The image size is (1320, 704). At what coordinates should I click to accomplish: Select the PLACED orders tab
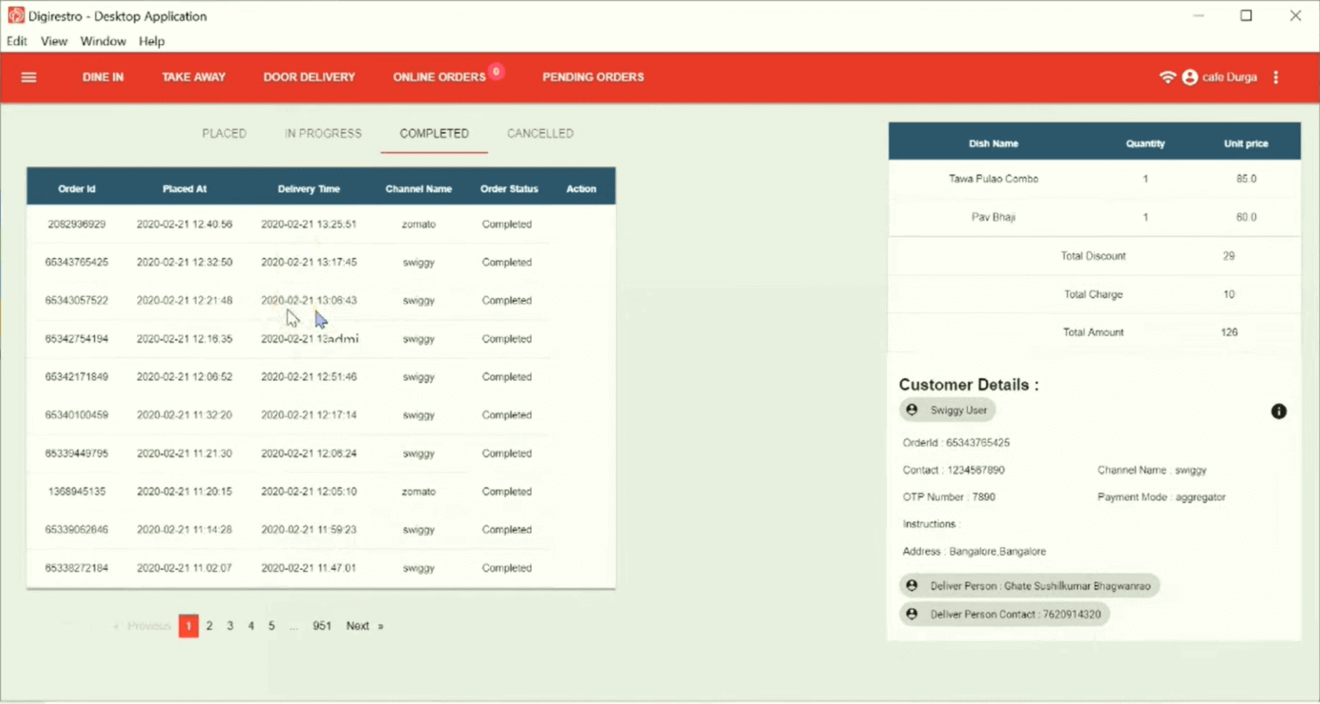(x=224, y=132)
